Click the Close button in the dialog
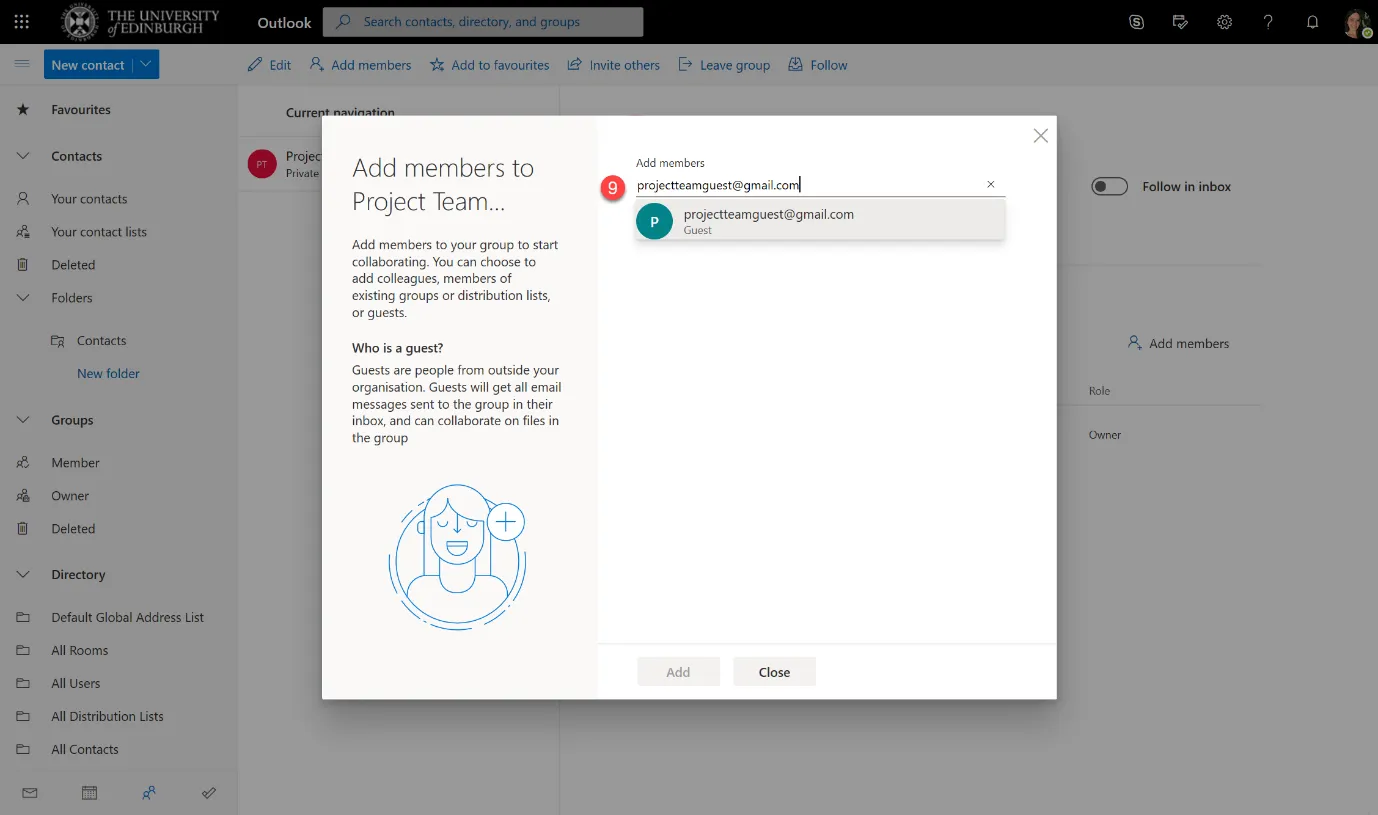The height and width of the screenshot is (815, 1378). click(x=774, y=671)
